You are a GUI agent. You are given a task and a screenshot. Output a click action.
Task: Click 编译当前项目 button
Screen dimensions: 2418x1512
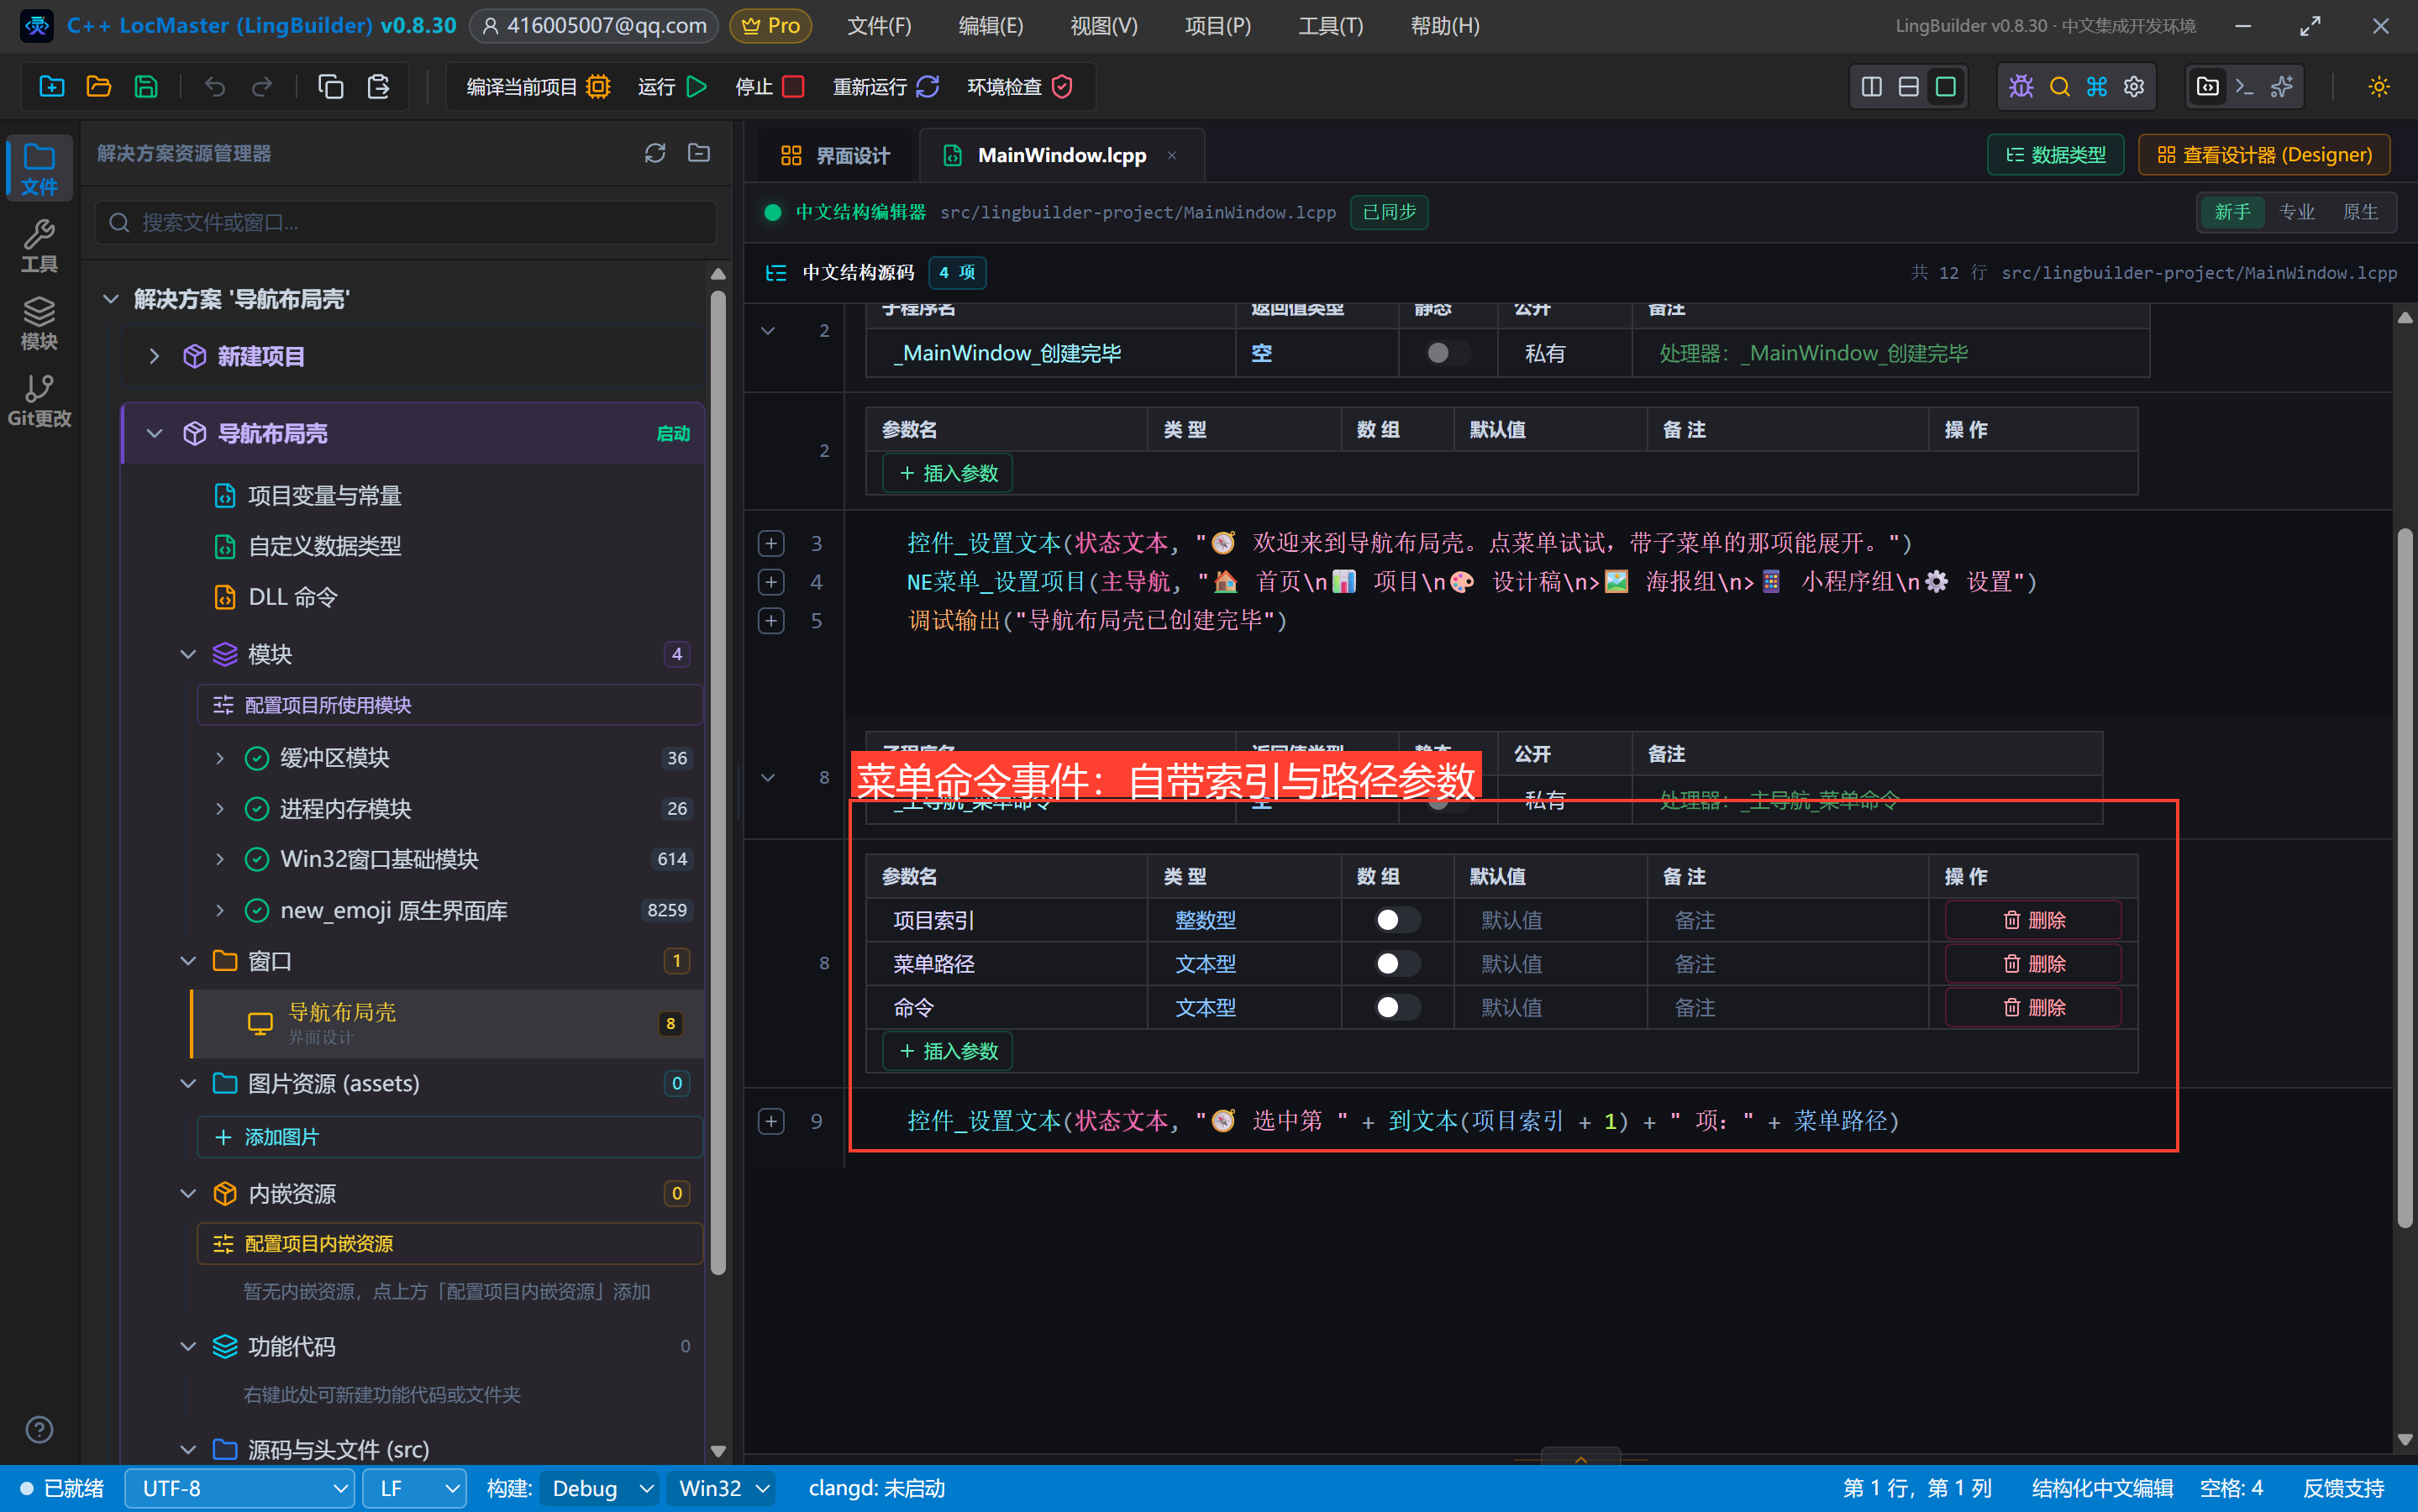click(x=537, y=87)
